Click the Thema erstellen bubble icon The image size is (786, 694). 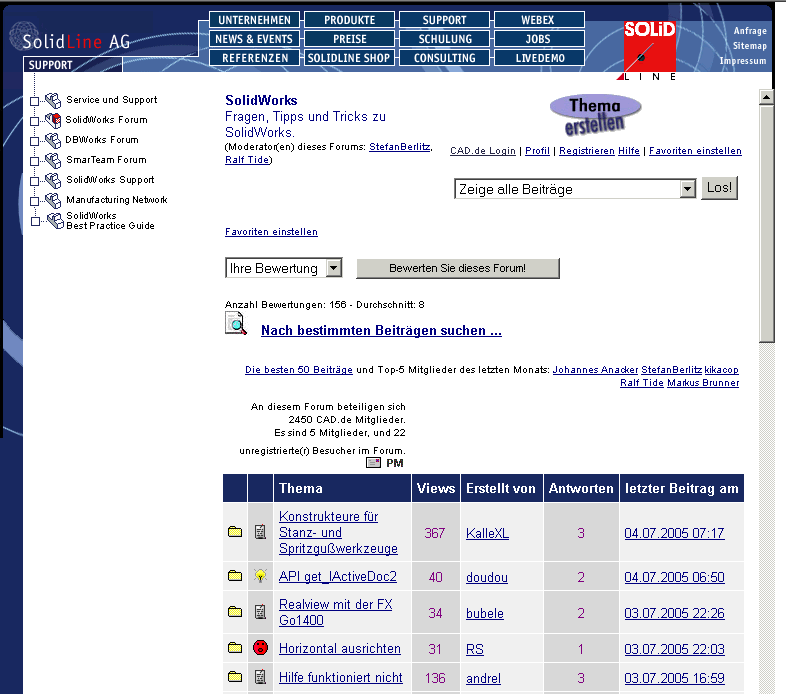point(595,115)
